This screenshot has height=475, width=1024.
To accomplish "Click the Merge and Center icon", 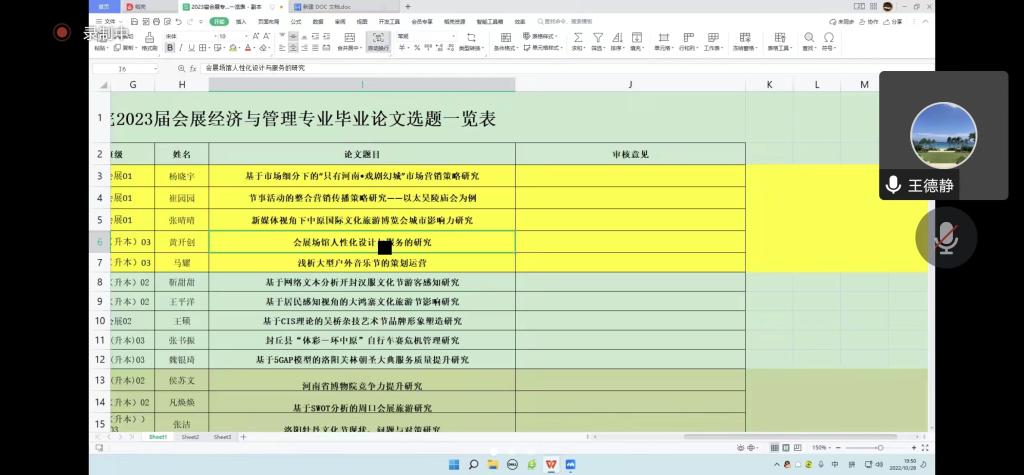I will pyautogui.click(x=347, y=38).
